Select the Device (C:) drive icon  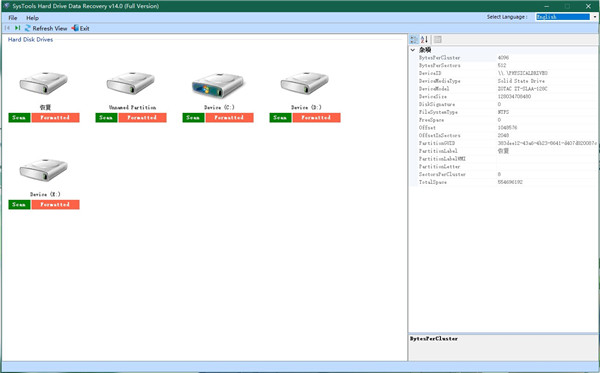[x=218, y=85]
